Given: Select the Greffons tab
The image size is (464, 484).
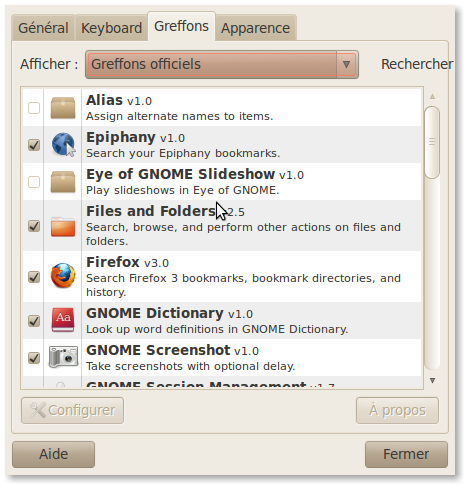Looking at the screenshot, I should coord(181,26).
